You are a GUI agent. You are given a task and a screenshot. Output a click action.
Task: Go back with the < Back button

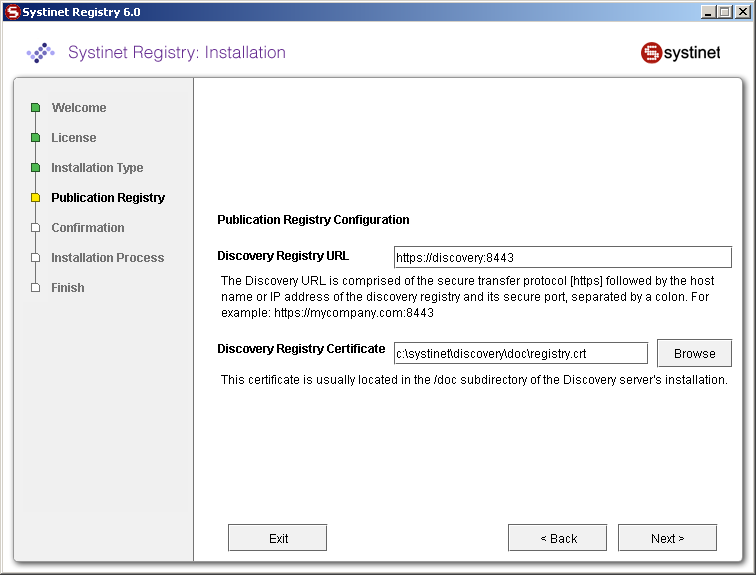[557, 538]
